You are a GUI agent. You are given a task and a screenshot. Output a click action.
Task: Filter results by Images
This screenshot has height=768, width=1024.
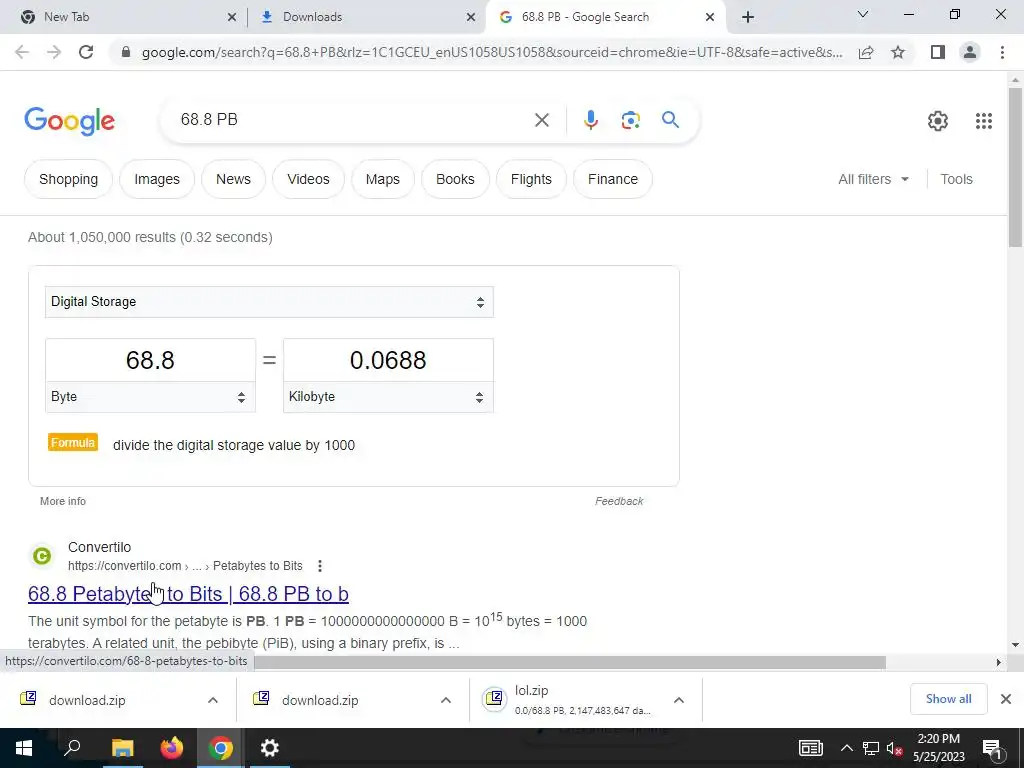tap(157, 179)
